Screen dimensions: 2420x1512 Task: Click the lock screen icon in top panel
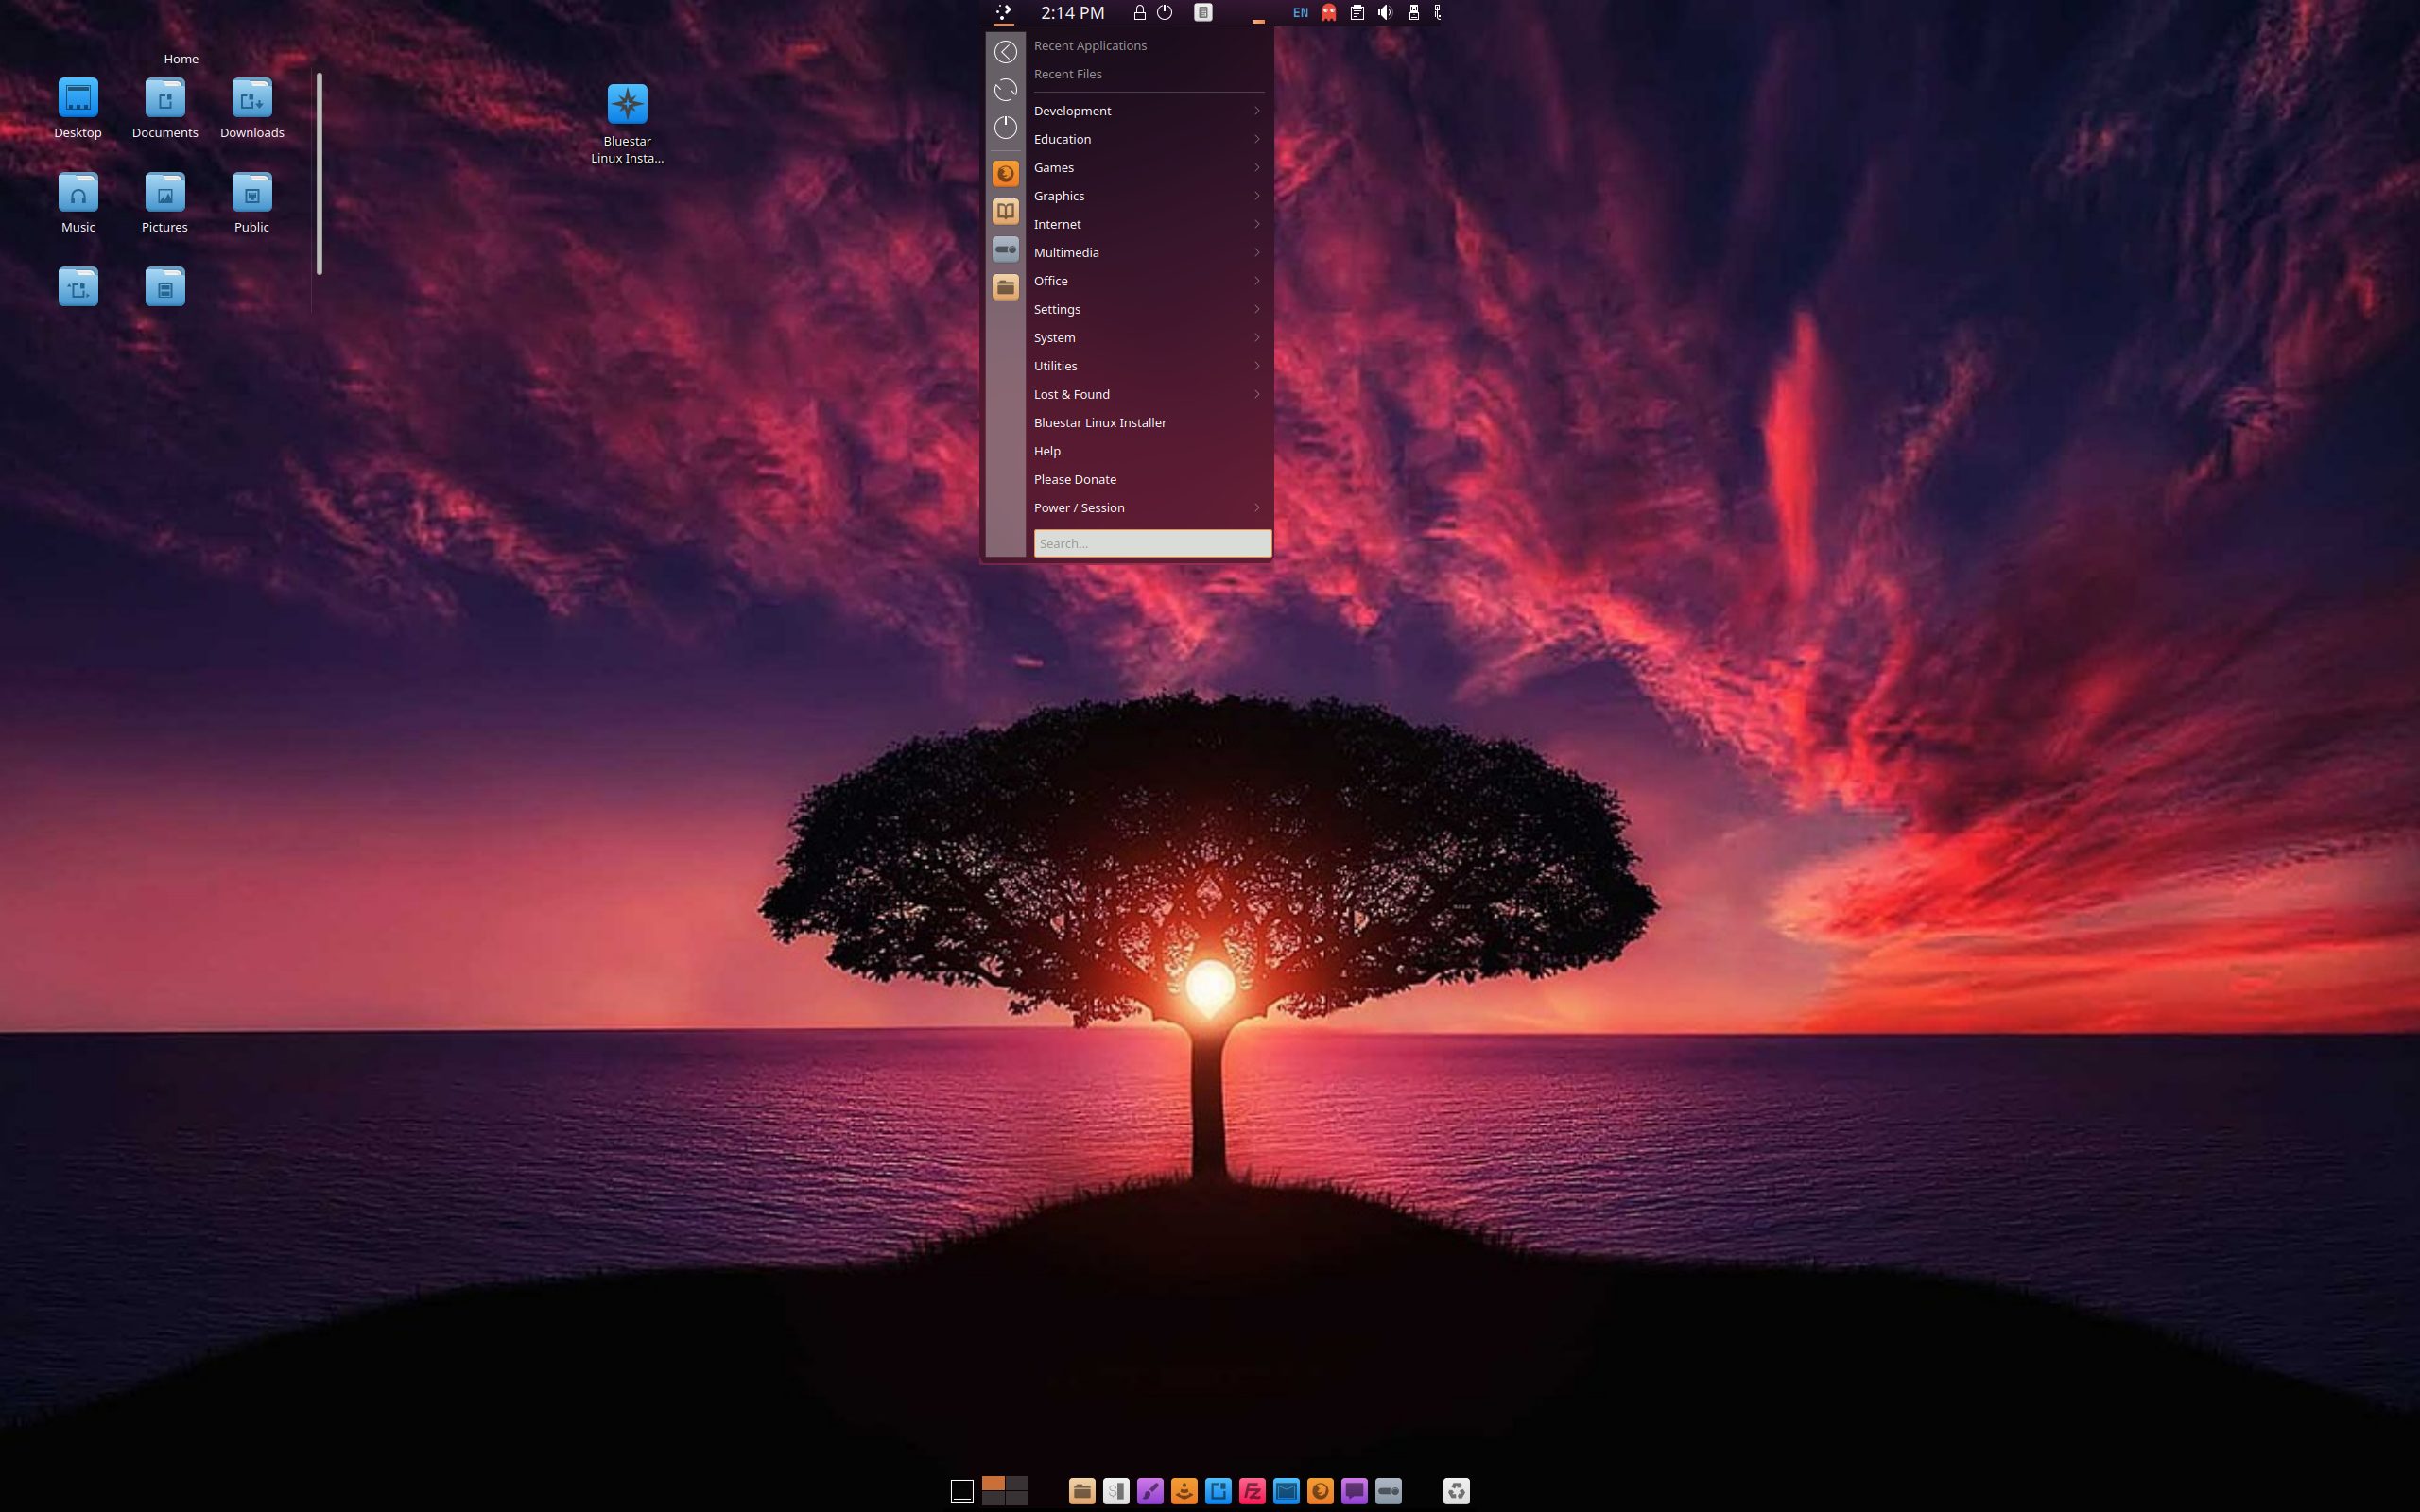coord(1139,13)
